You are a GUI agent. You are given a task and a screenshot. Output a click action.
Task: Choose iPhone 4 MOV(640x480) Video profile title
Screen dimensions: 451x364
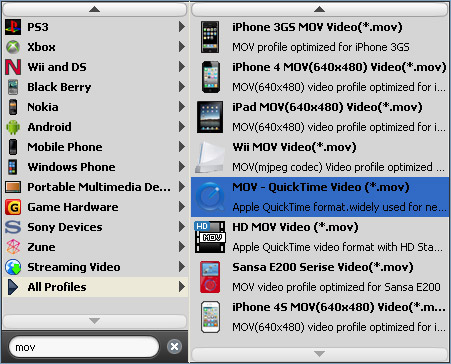pyautogui.click(x=339, y=67)
